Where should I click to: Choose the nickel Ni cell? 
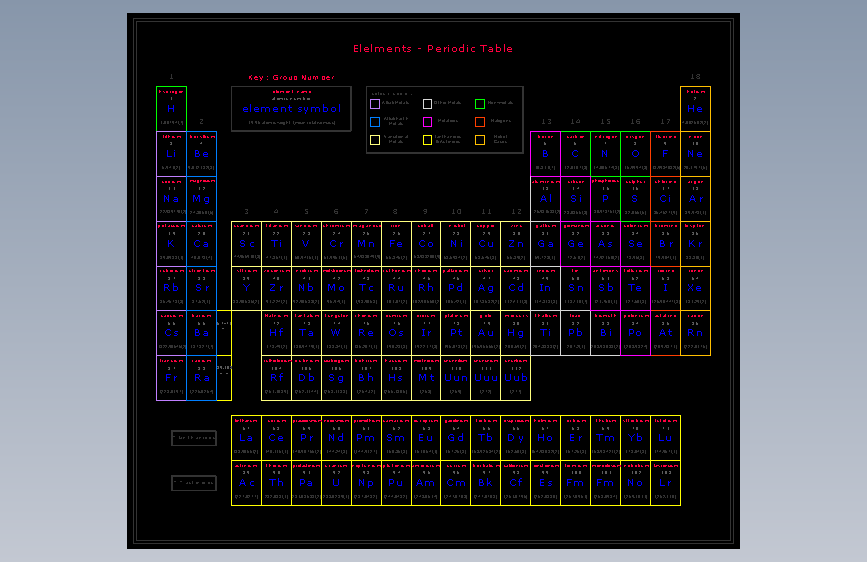(x=456, y=243)
